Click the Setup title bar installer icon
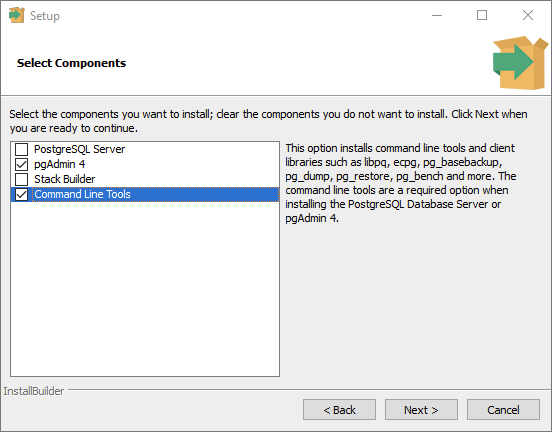Screen dimensions: 552x432 pos(17,15)
